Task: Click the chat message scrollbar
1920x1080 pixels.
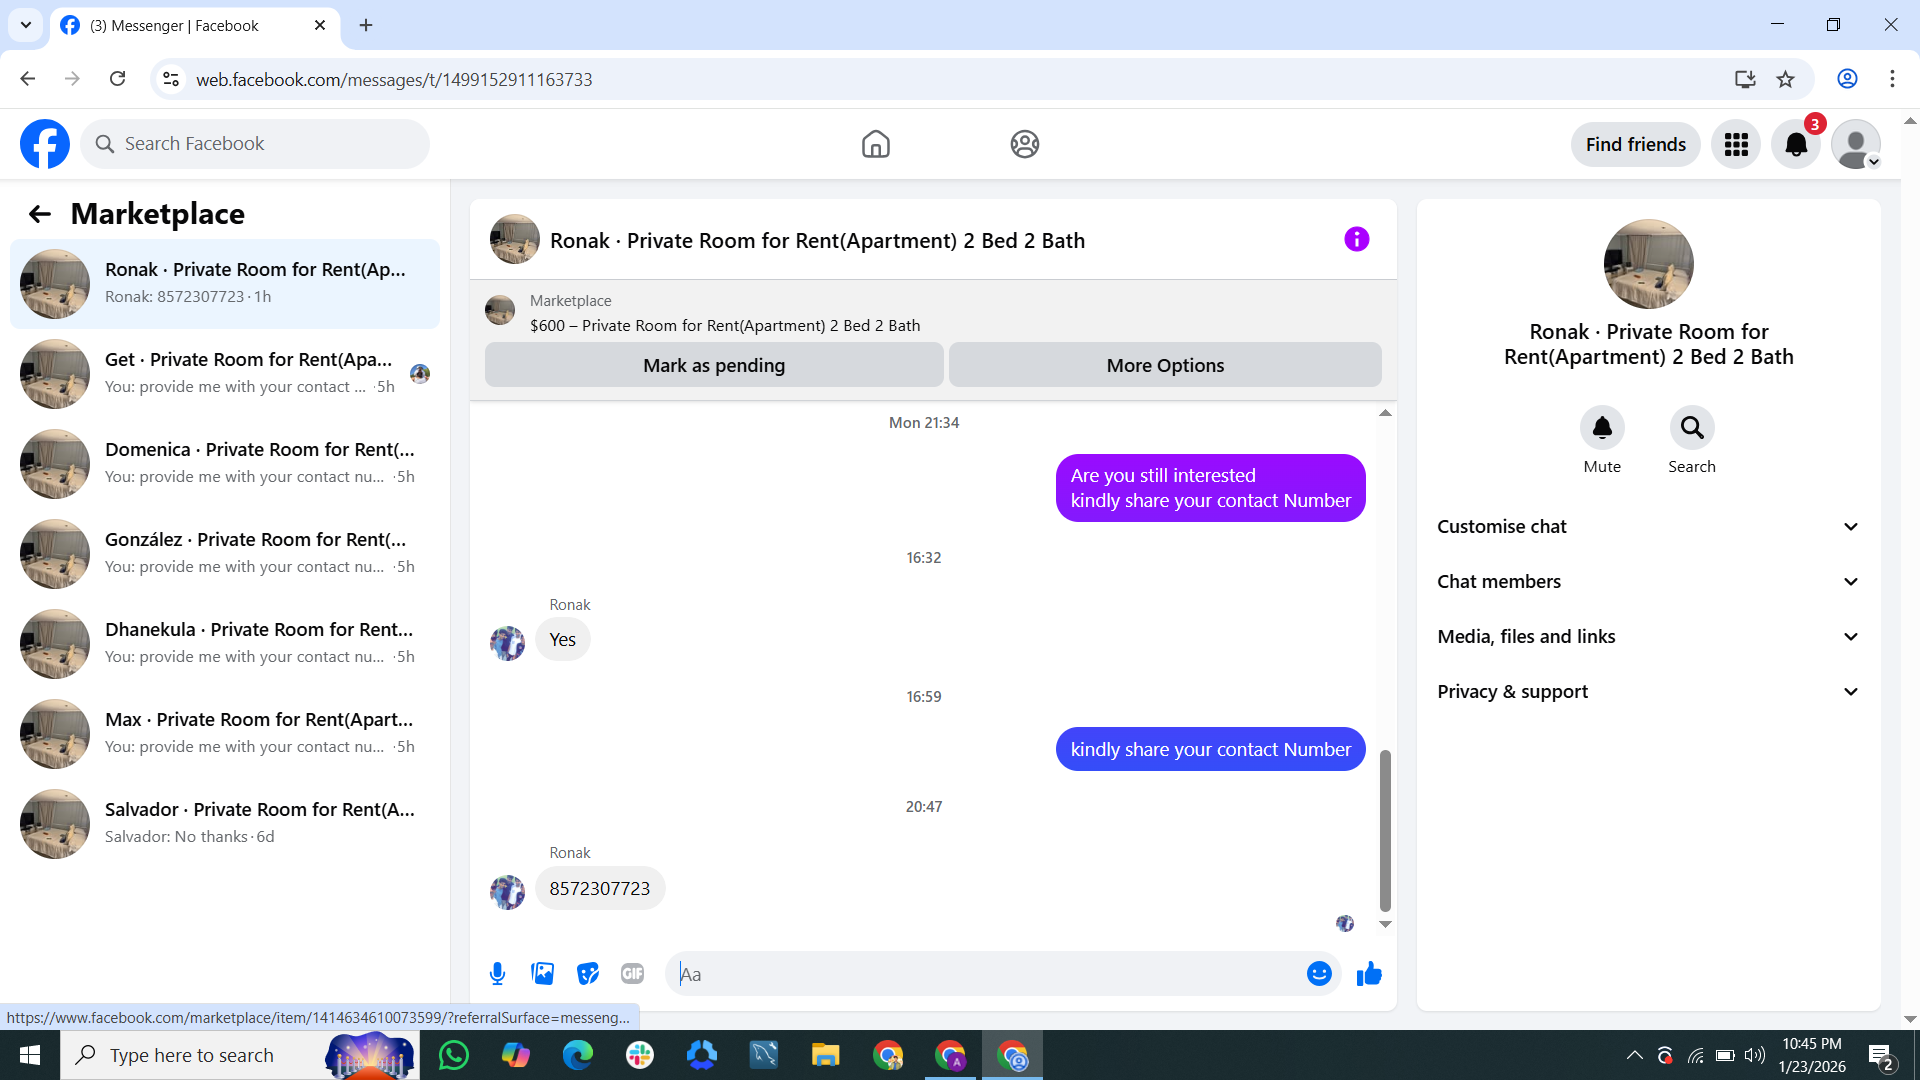Action: [1385, 830]
